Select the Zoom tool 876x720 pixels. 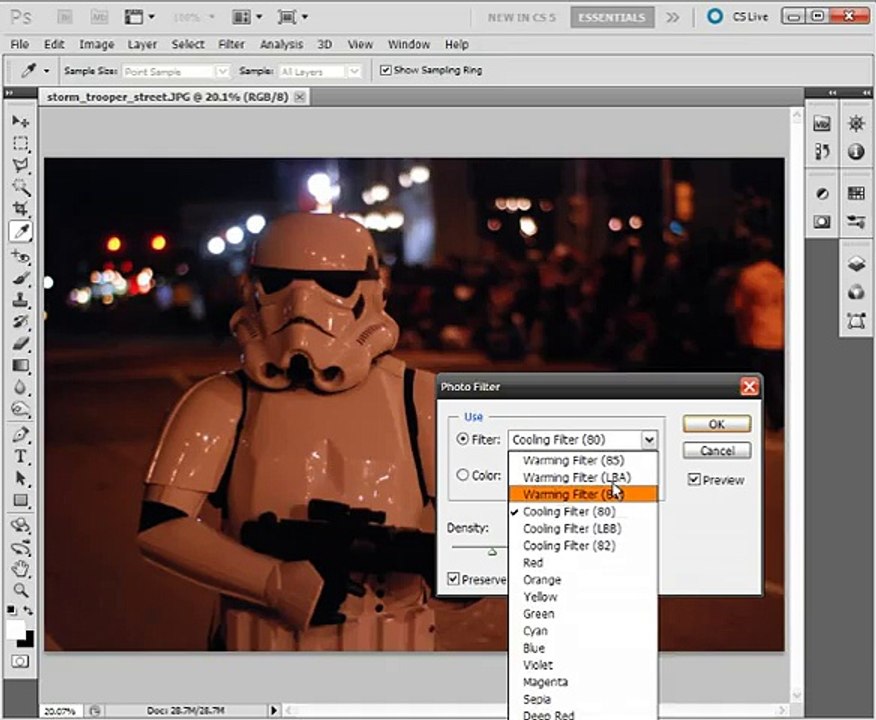tap(21, 590)
